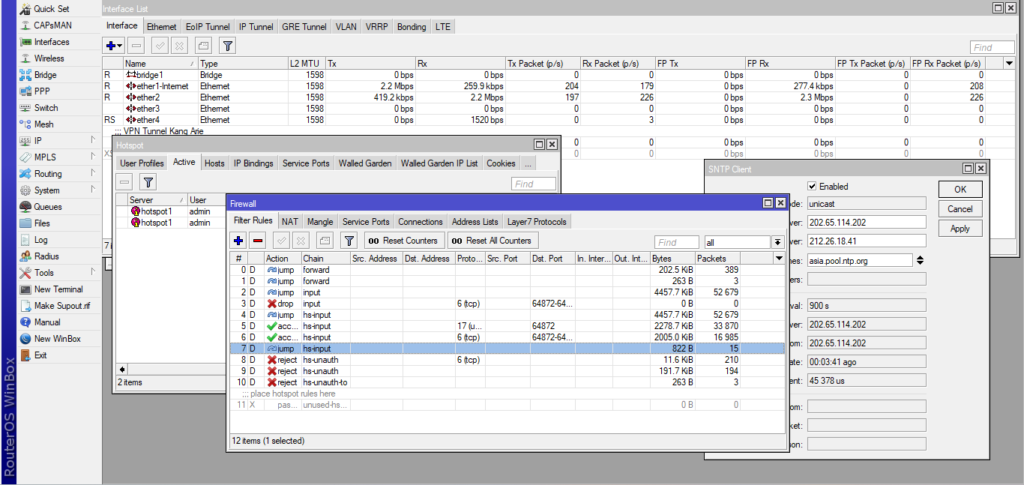Open Queues in sidebar

coord(48,207)
